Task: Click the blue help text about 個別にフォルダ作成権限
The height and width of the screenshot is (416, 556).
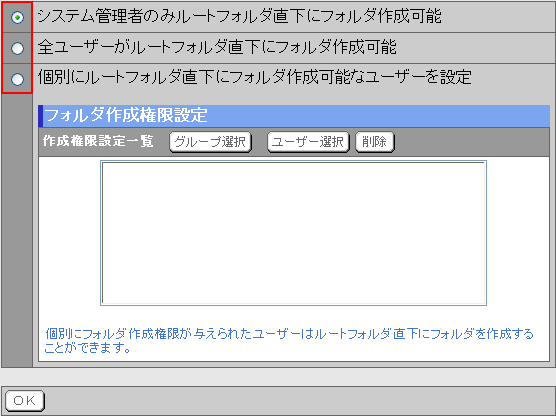Action: pyautogui.click(x=289, y=340)
